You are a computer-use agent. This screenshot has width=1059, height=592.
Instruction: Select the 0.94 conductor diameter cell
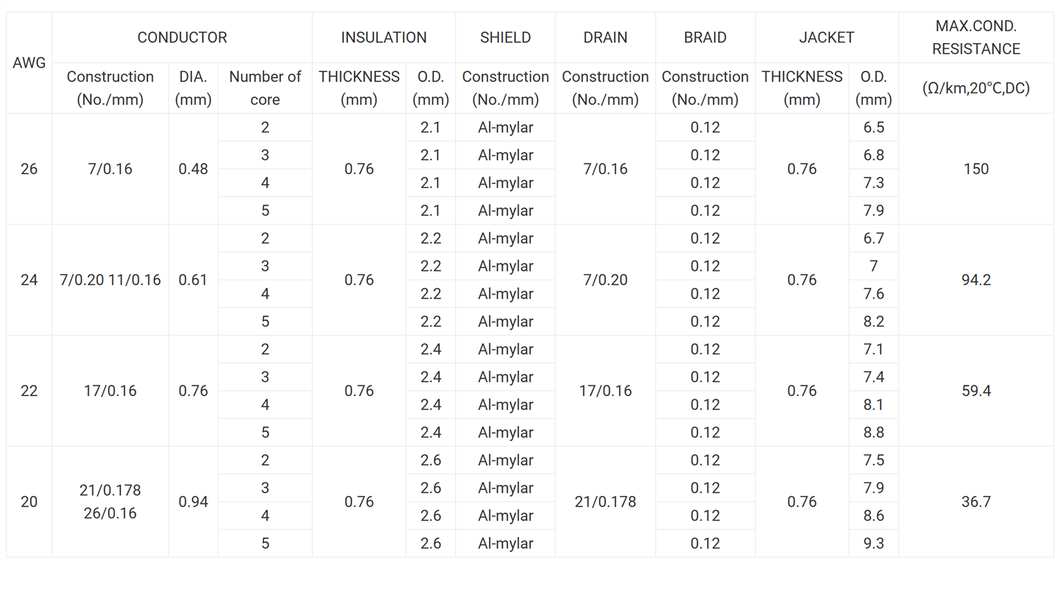tap(193, 502)
